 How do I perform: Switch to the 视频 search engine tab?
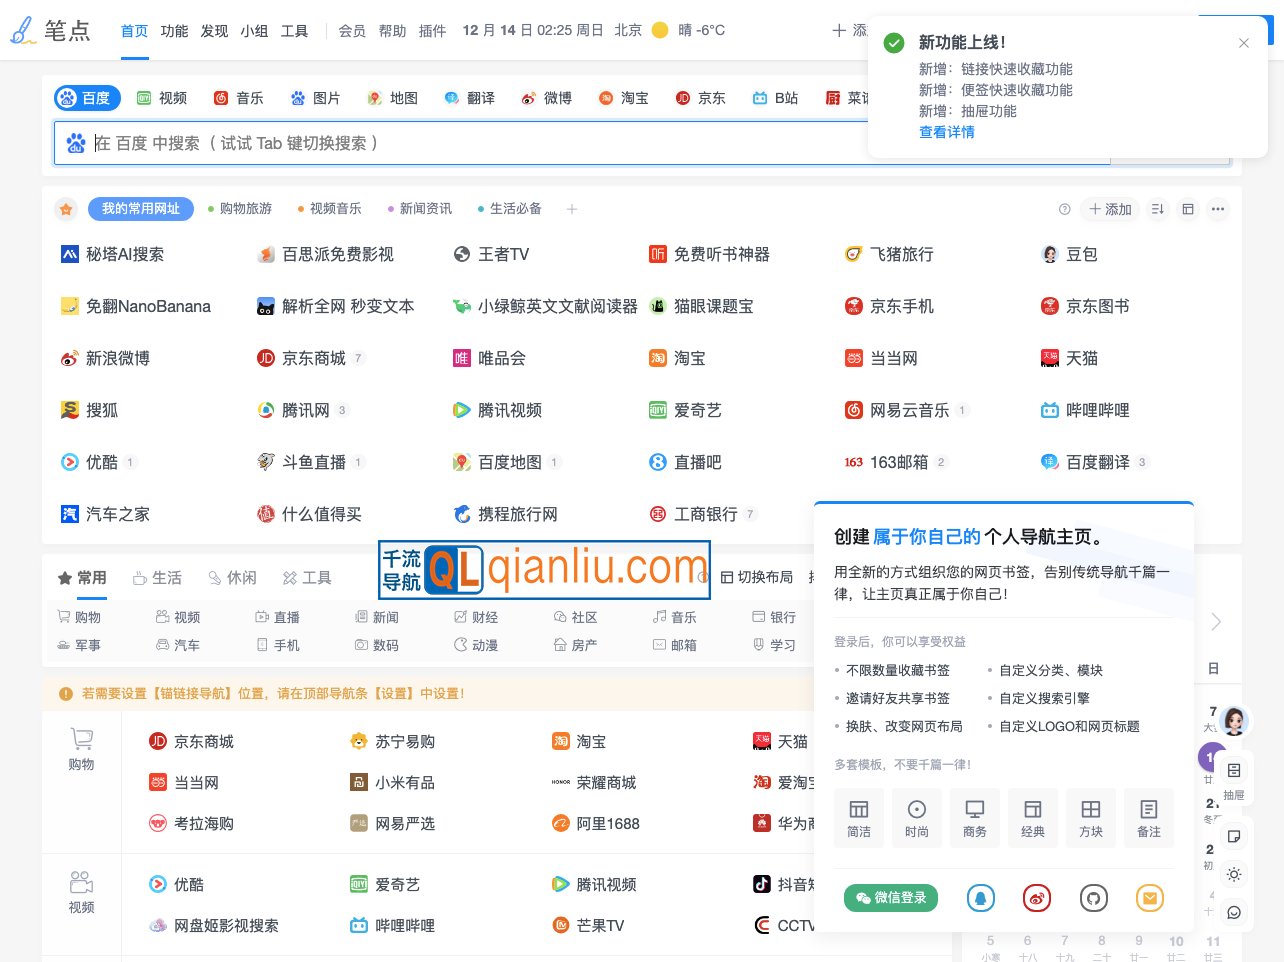click(x=162, y=97)
